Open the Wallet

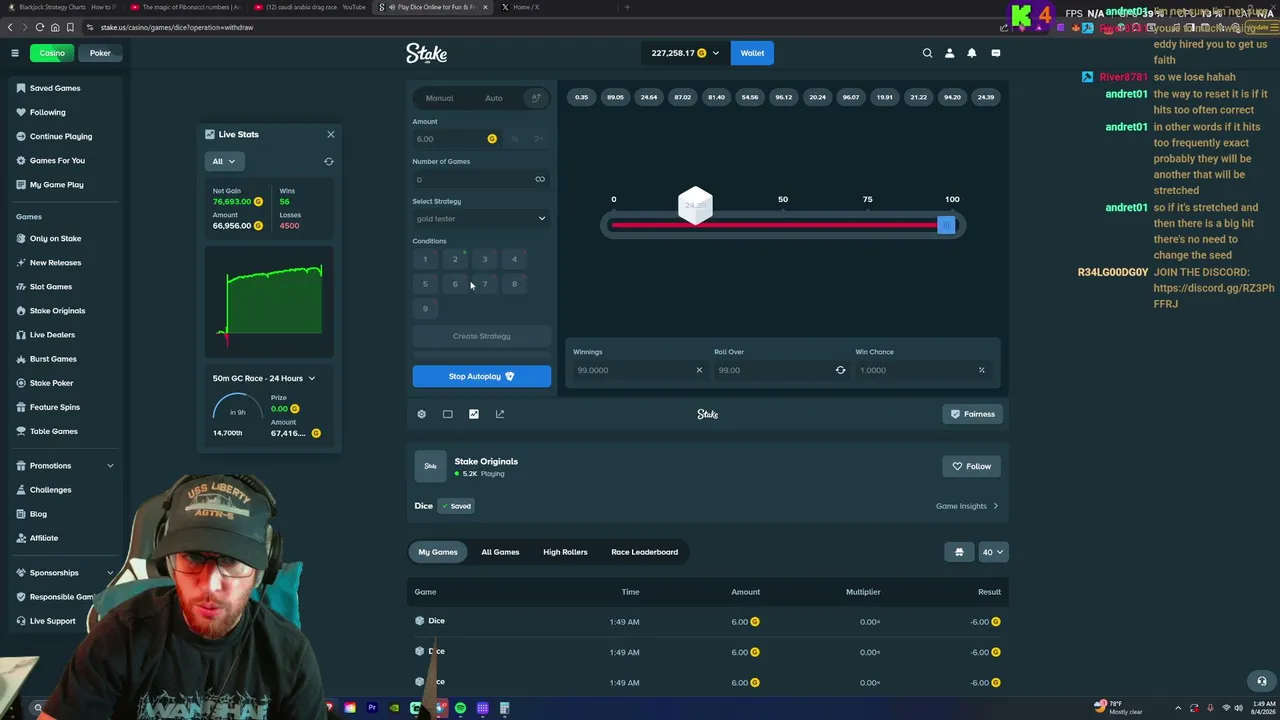752,53
